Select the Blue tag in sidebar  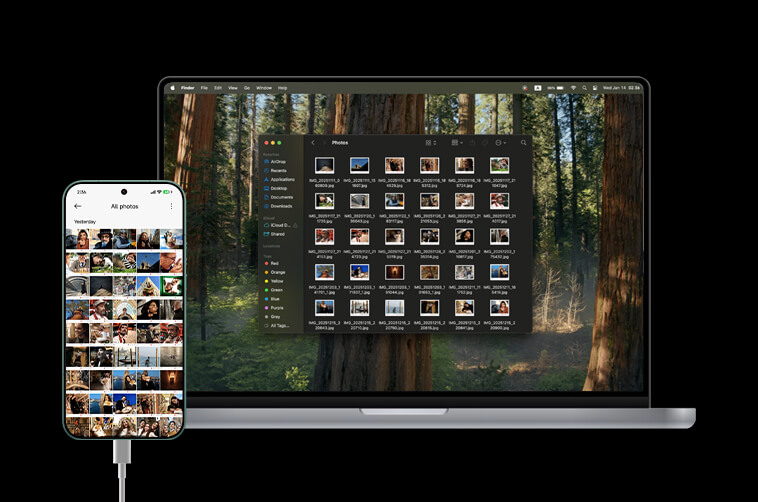[275, 298]
